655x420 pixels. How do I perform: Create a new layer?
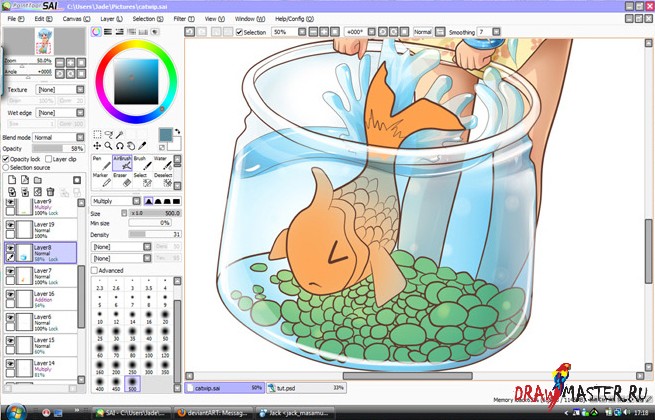12,180
